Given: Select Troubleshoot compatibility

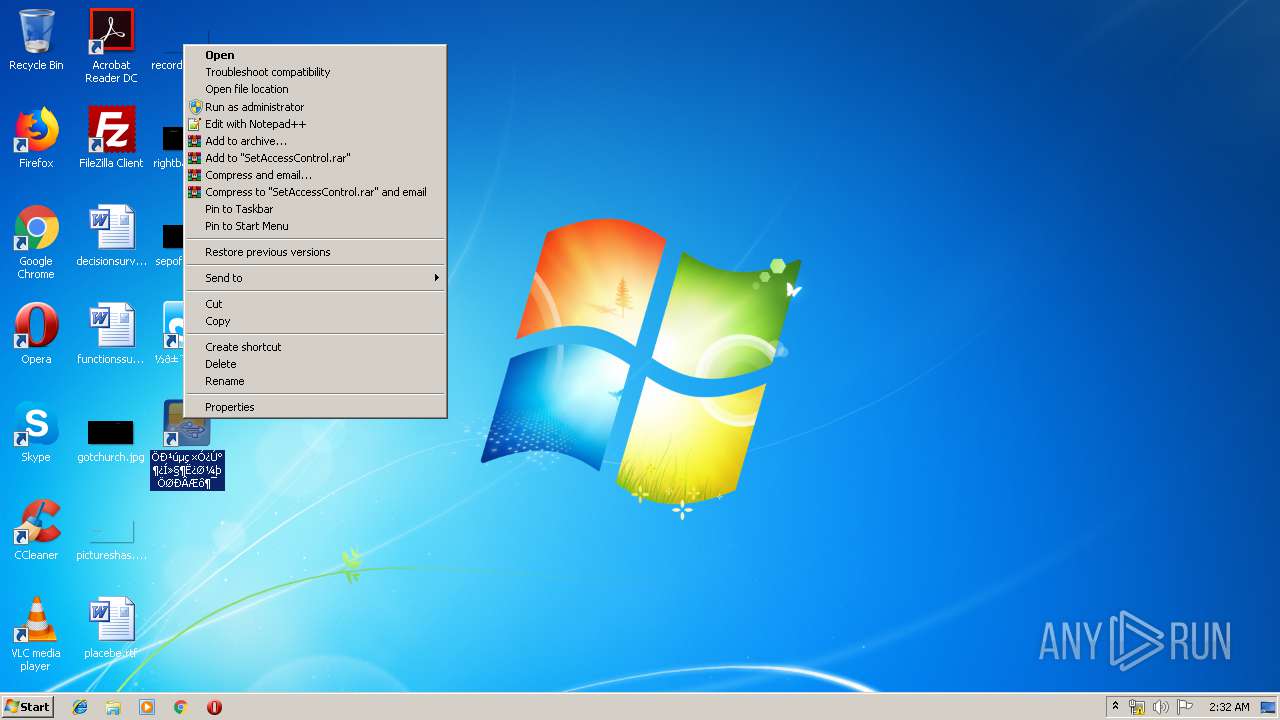Looking at the screenshot, I should [315, 72].
